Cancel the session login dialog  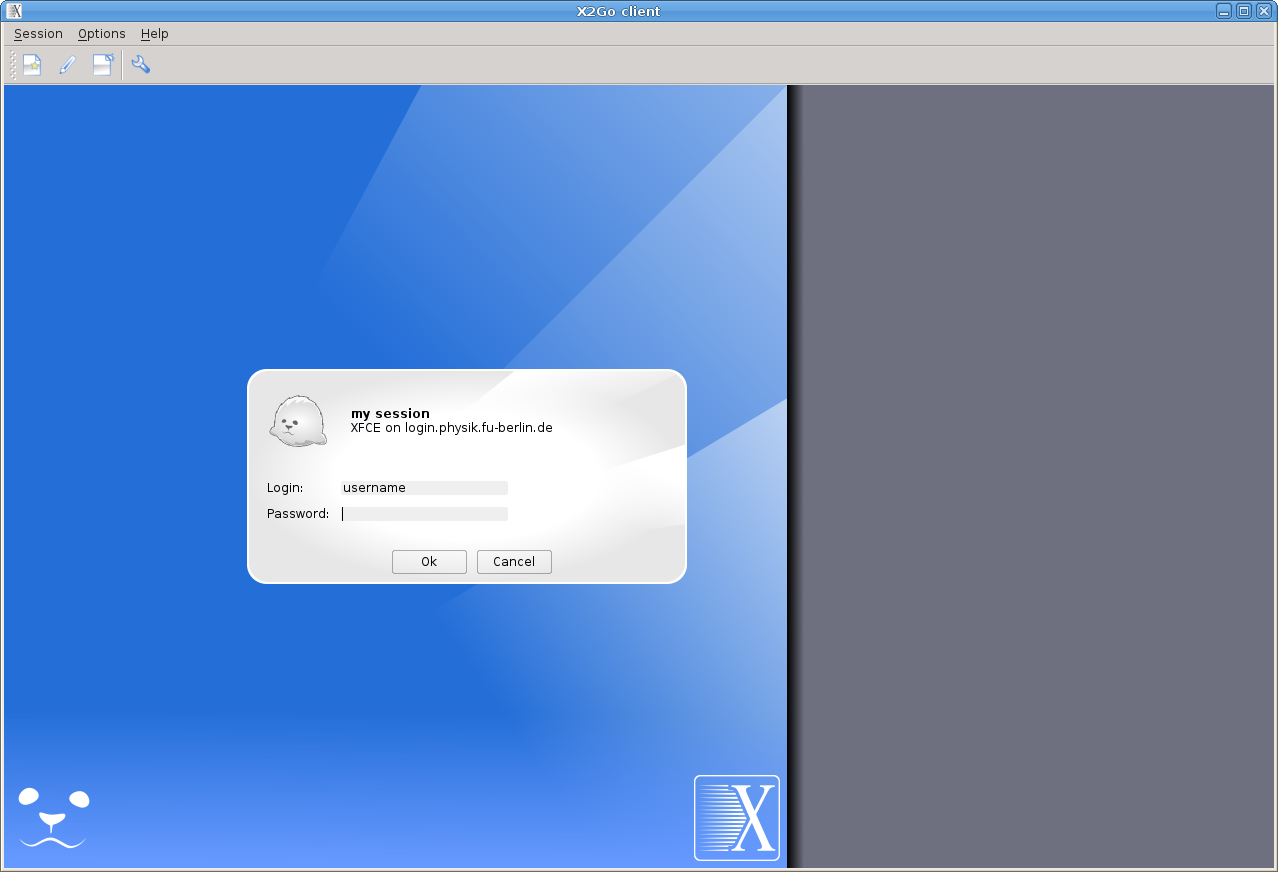point(514,562)
